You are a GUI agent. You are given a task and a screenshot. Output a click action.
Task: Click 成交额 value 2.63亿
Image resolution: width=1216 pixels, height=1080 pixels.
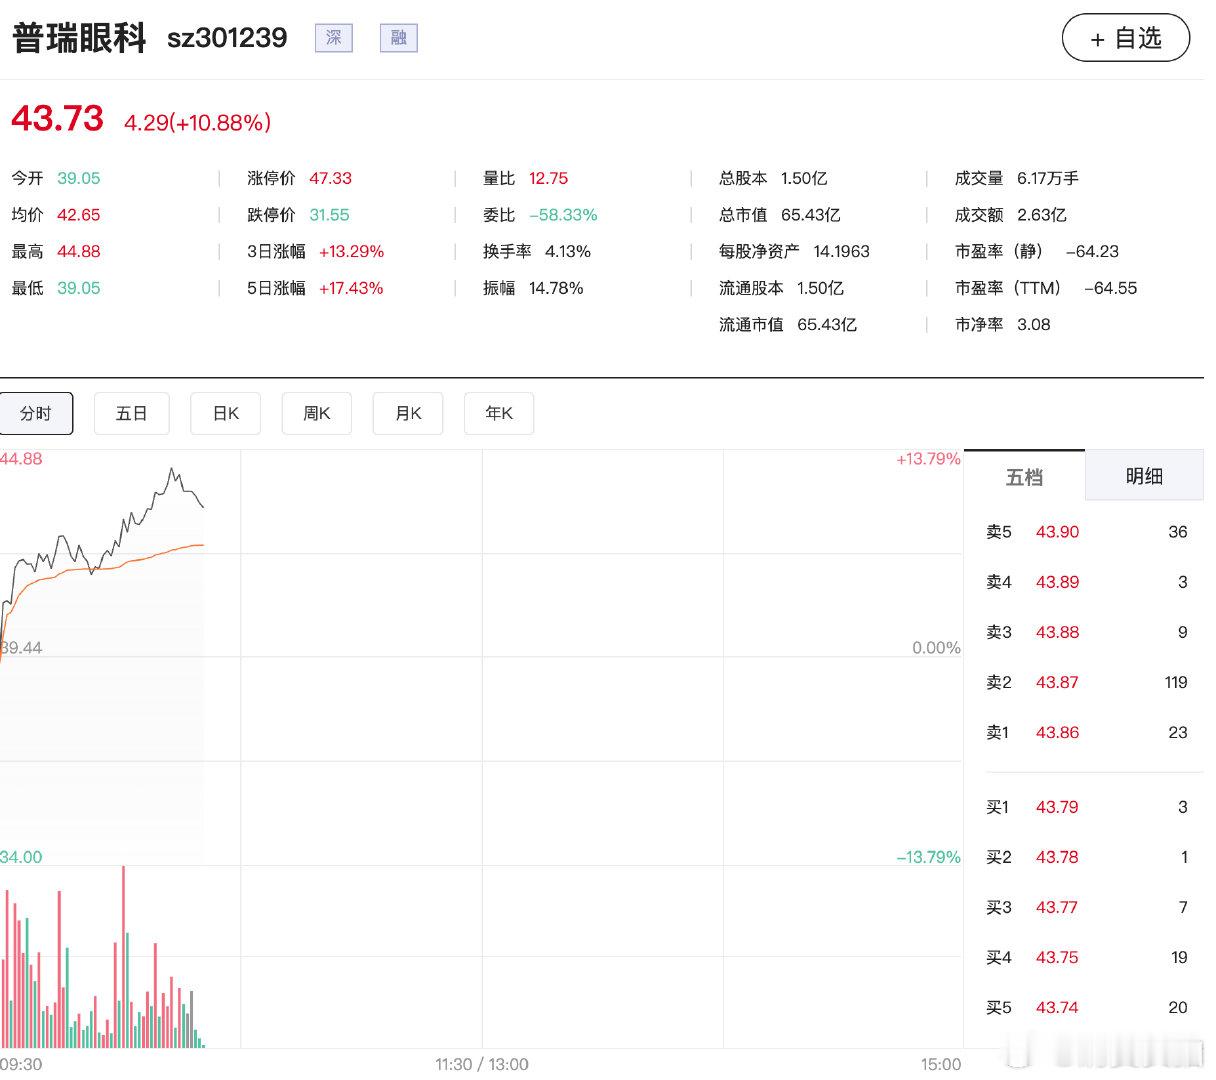click(x=1042, y=215)
